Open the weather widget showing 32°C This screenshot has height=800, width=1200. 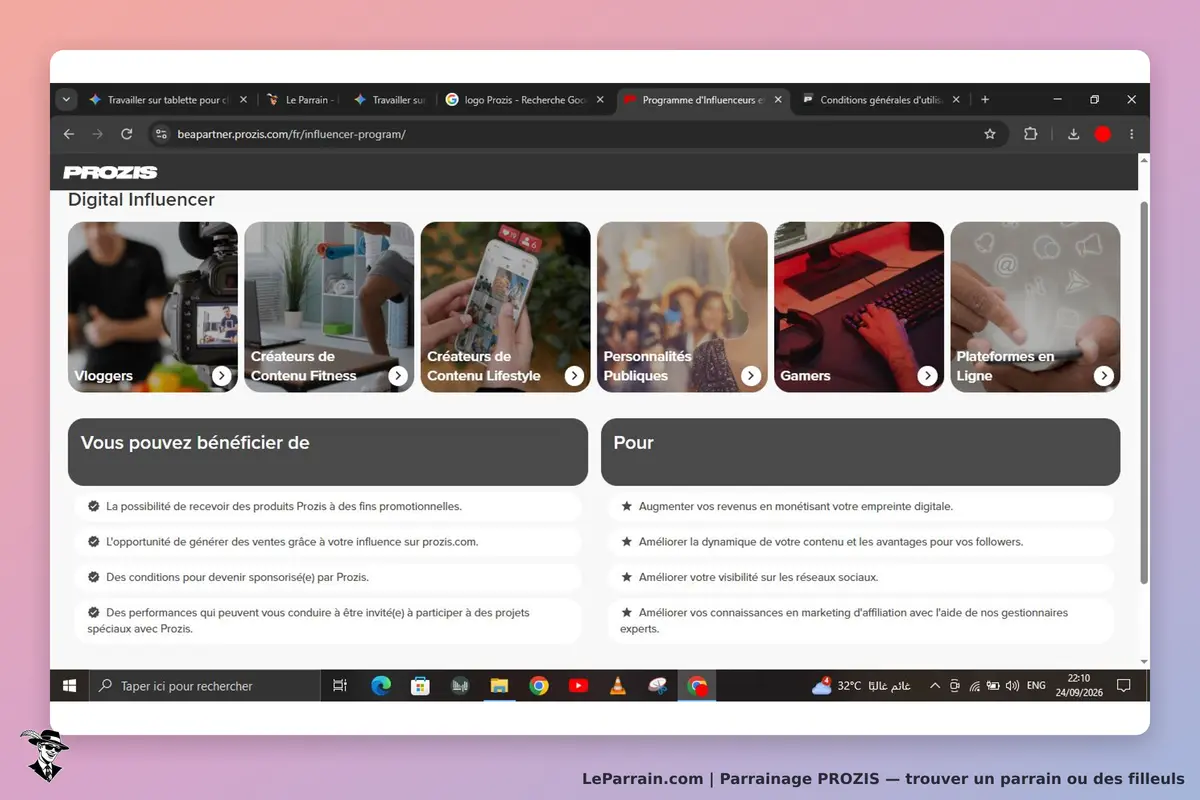pos(861,686)
